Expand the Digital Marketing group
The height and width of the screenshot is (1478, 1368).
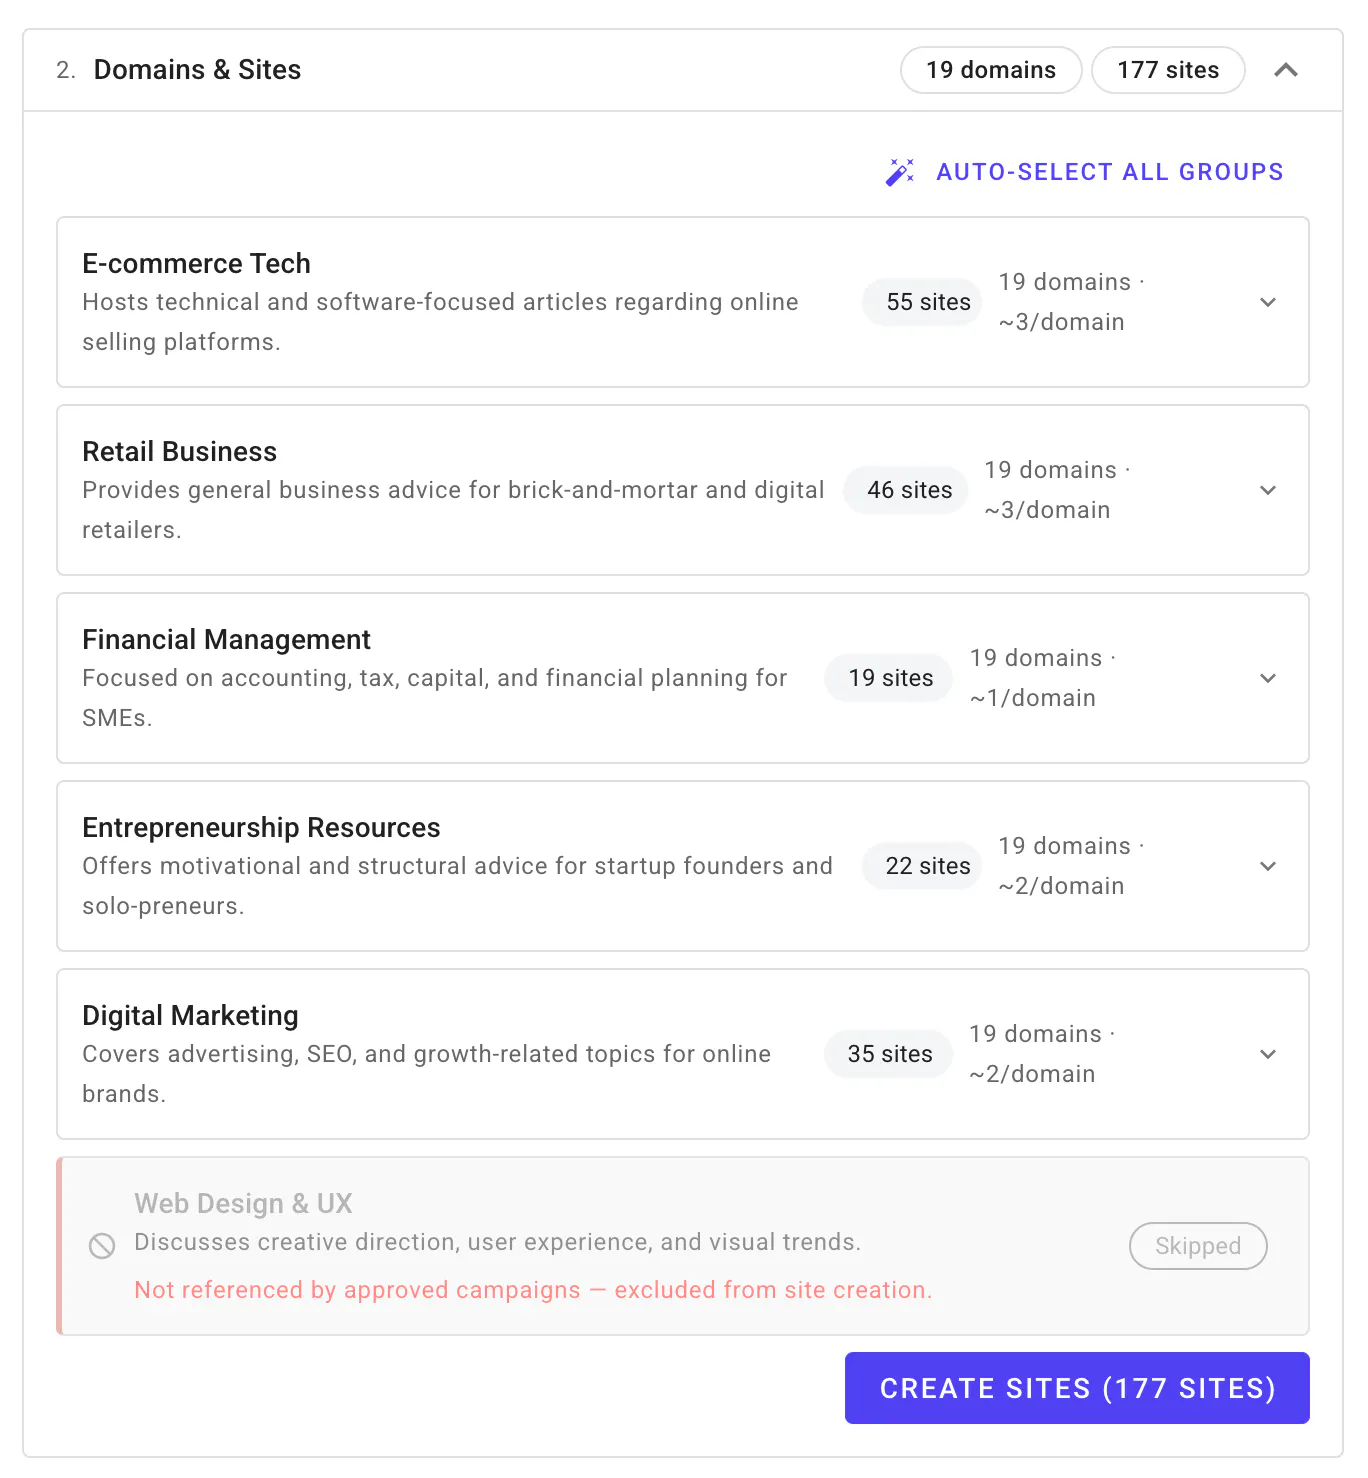1268,1054
